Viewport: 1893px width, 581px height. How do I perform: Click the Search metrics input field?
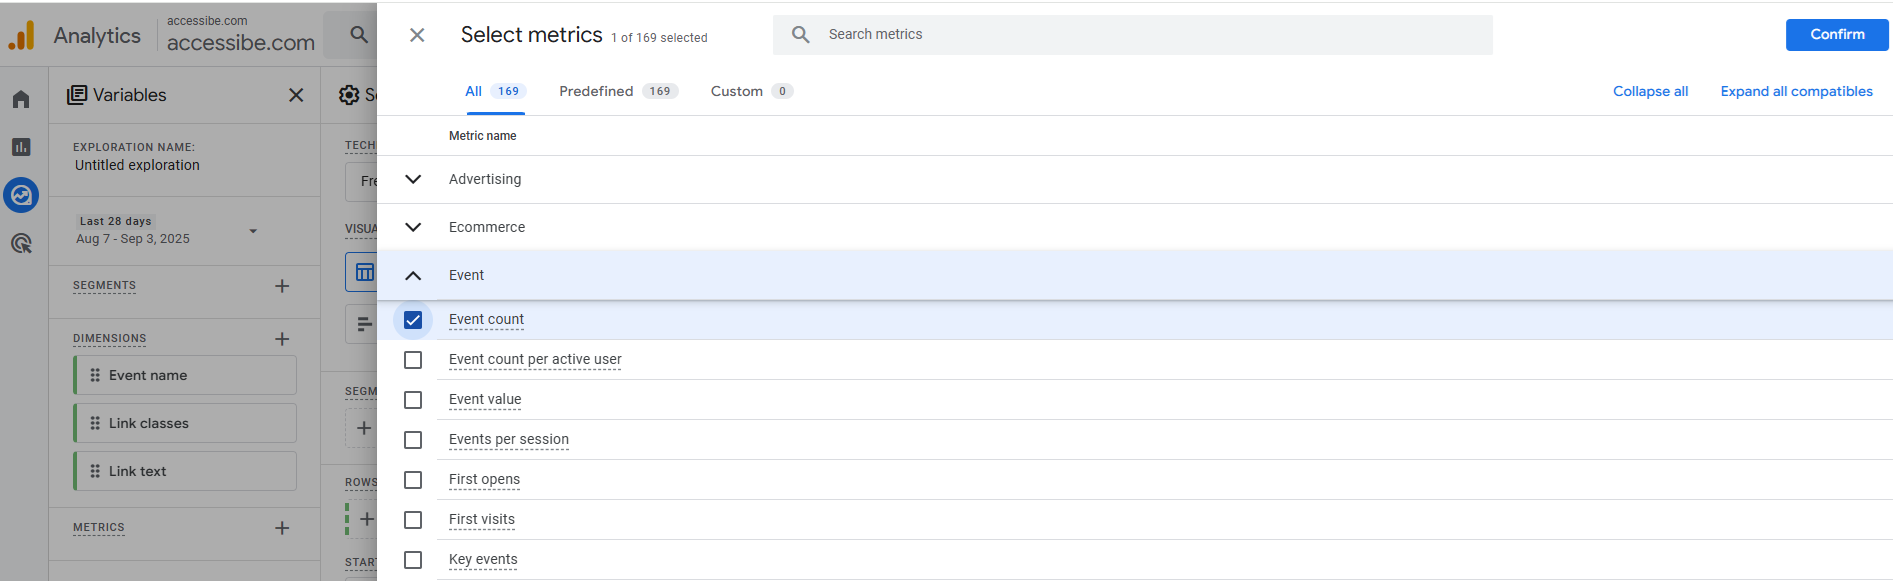pyautogui.click(x=1133, y=35)
